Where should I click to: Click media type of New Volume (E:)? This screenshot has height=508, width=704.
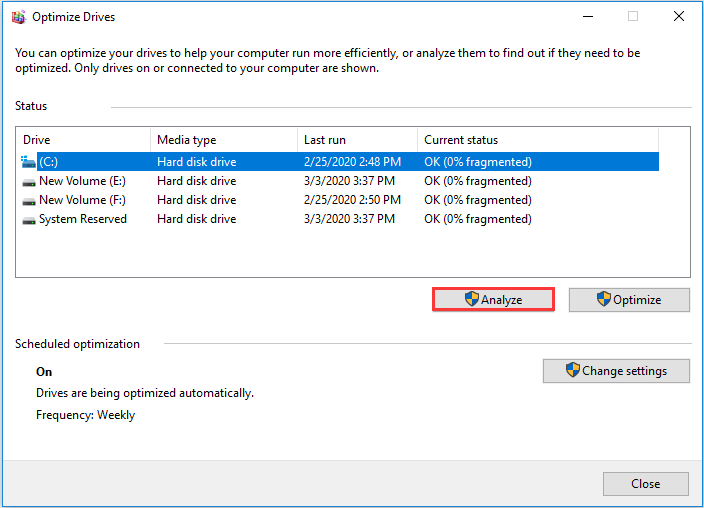click(197, 181)
